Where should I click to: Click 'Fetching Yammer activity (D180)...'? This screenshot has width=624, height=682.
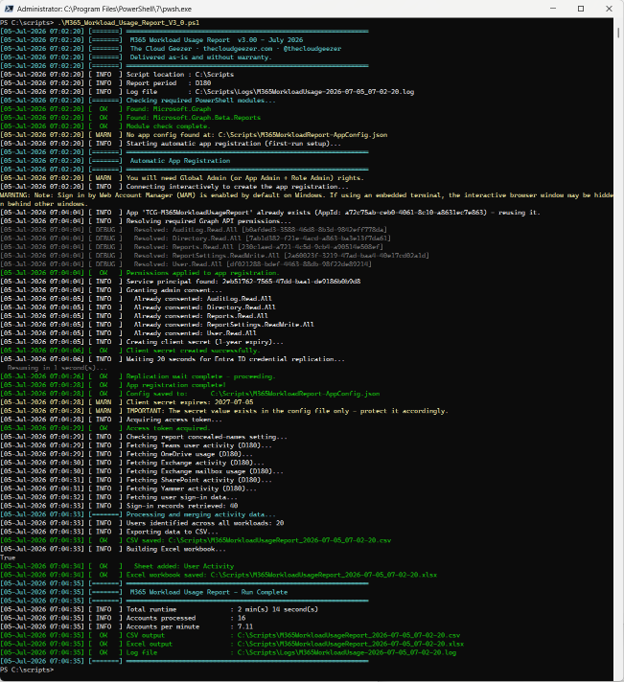(x=191, y=488)
